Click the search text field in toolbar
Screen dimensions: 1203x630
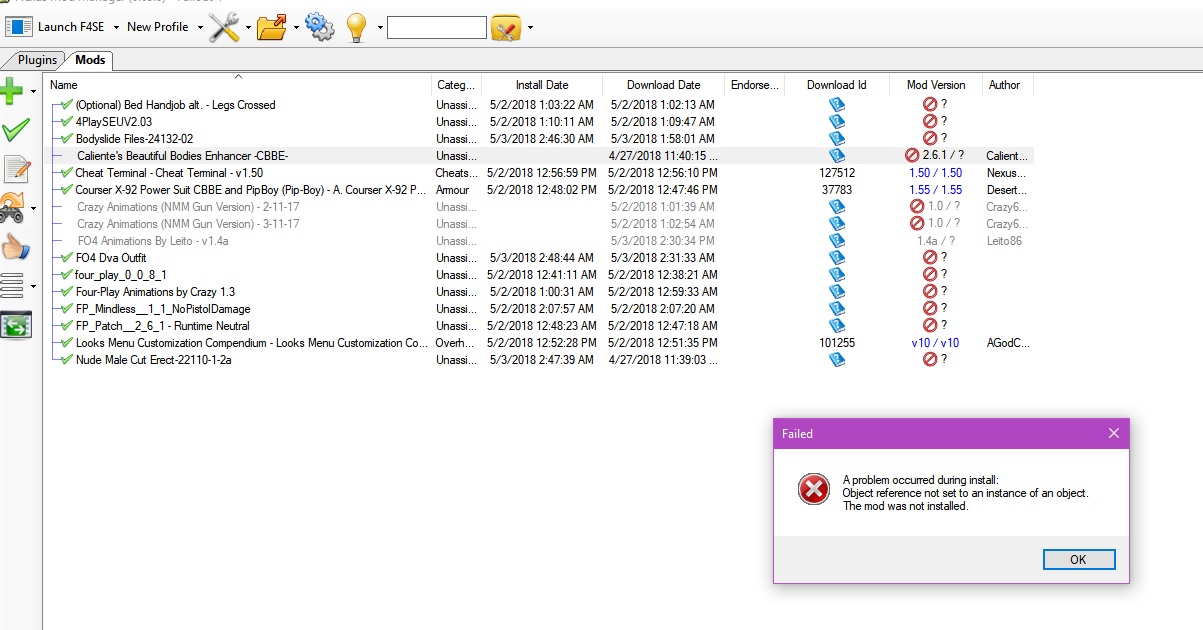[x=436, y=28]
